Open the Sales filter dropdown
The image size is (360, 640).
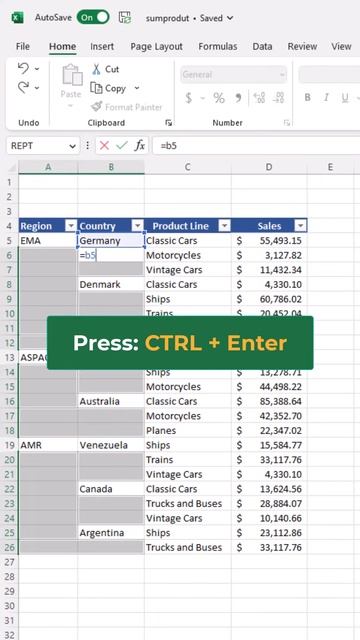[x=301, y=226]
